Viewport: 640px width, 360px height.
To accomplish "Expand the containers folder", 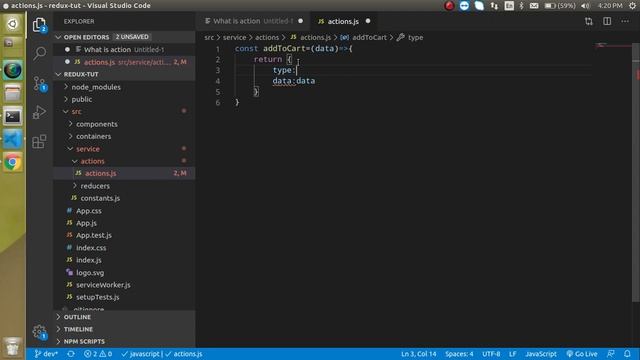I will (124, 136).
